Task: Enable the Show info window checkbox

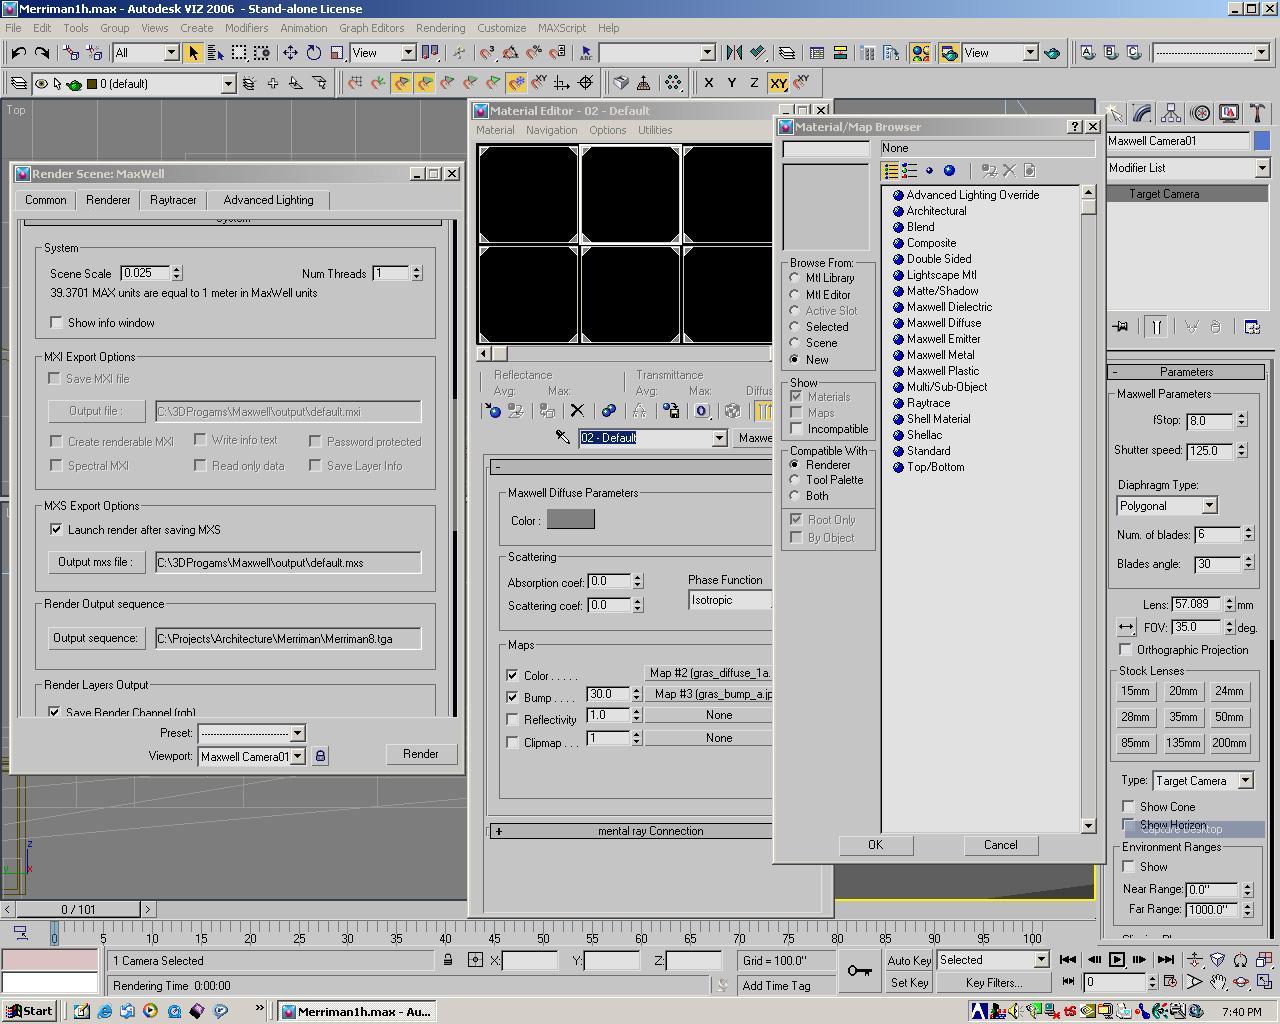Action: click(x=57, y=322)
